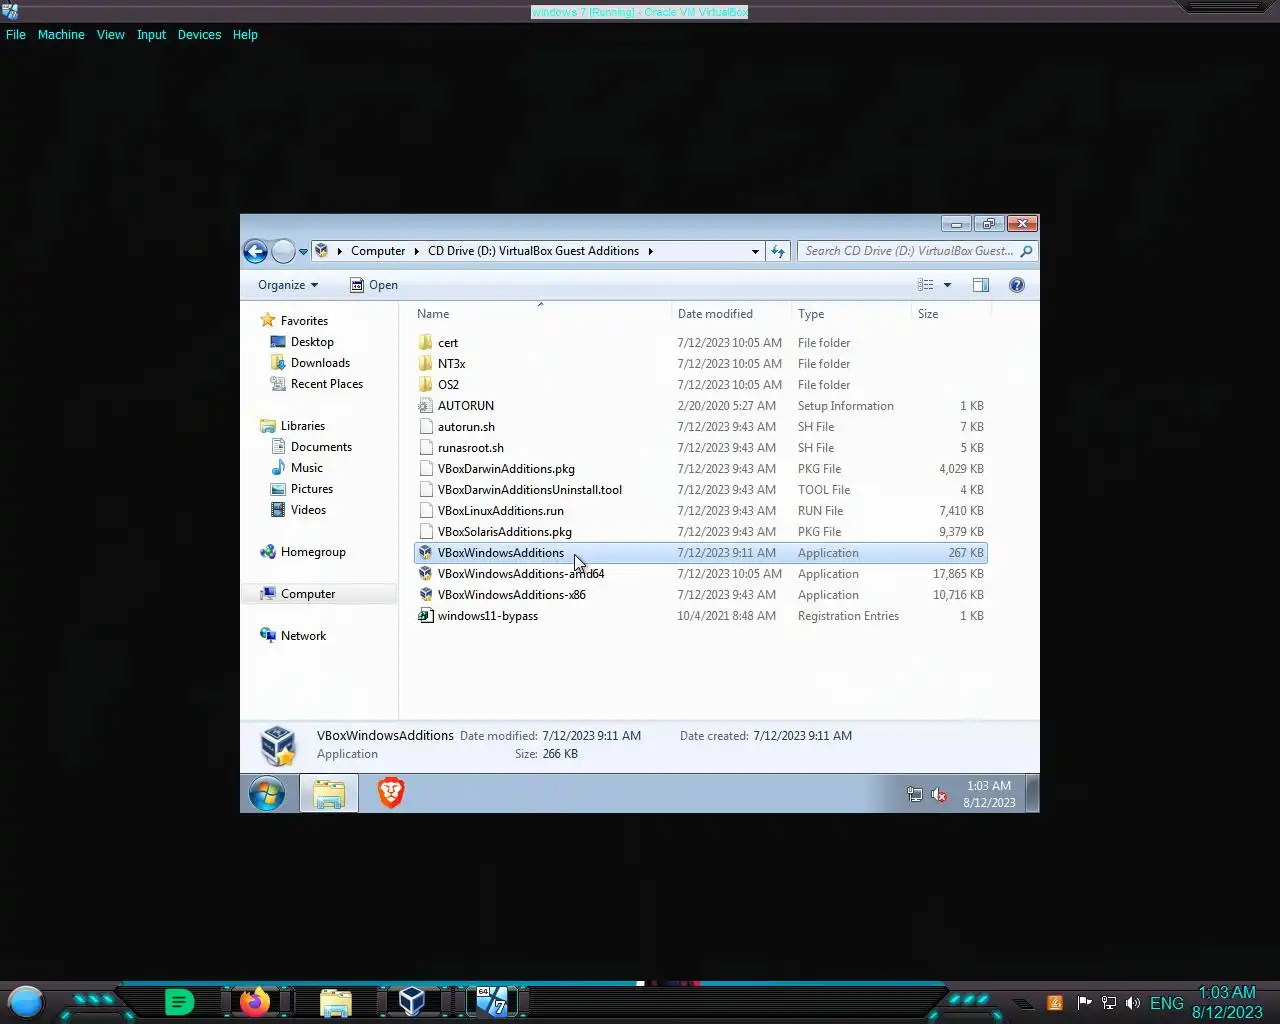Click the Refresh button beside the address bar
This screenshot has height=1024, width=1280.
click(x=778, y=251)
